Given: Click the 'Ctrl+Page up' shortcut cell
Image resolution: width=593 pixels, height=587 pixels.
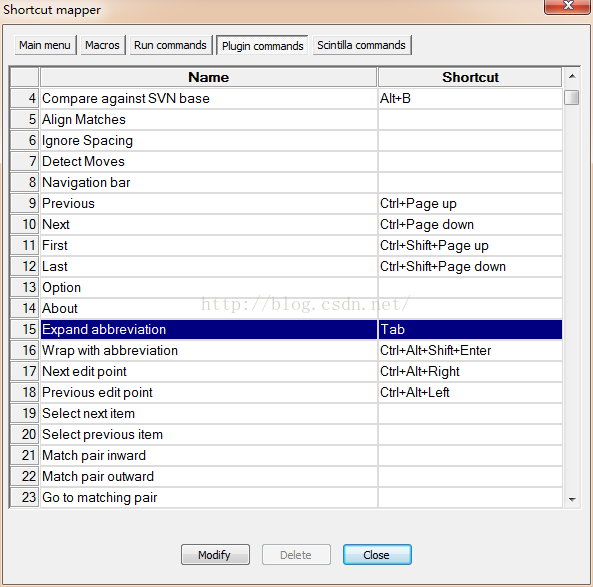Looking at the screenshot, I should [x=470, y=203].
